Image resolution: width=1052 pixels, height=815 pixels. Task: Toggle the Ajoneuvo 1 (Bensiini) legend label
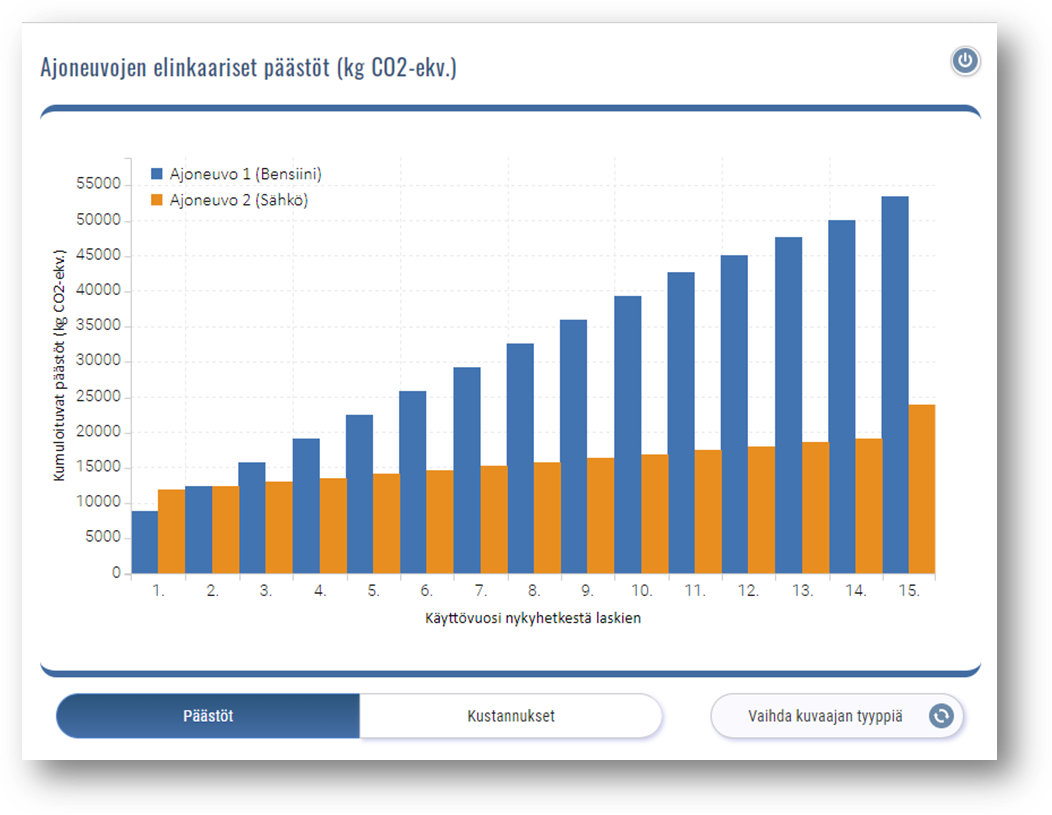point(245,174)
